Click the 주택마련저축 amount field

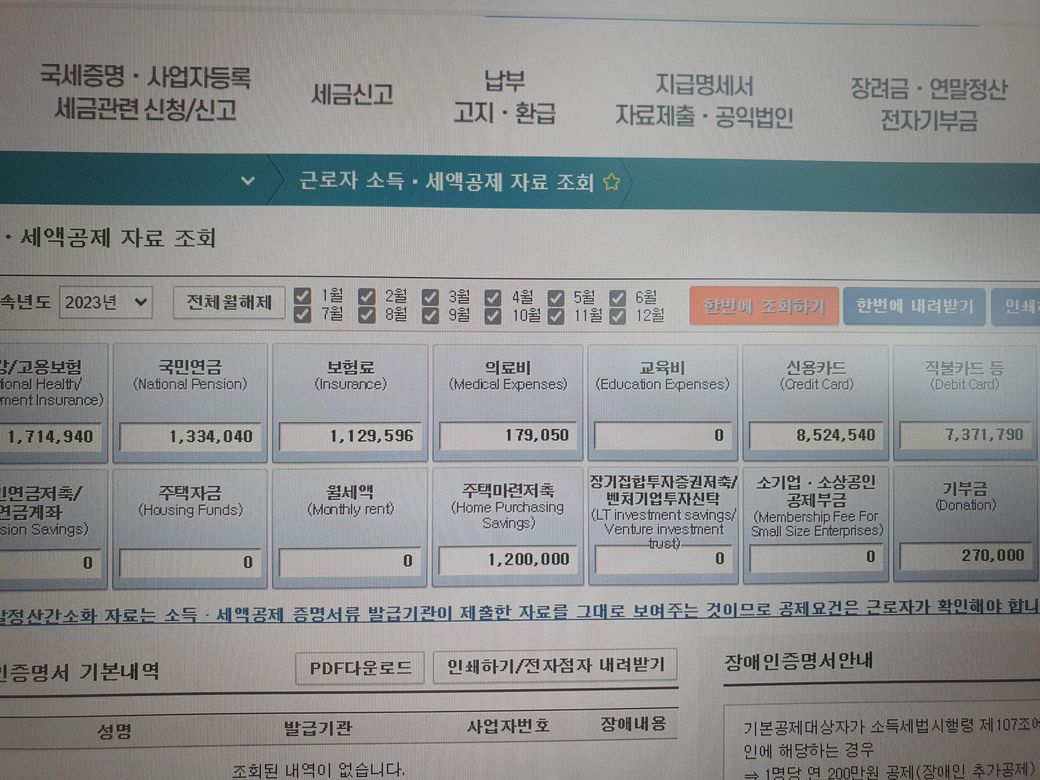pos(507,560)
